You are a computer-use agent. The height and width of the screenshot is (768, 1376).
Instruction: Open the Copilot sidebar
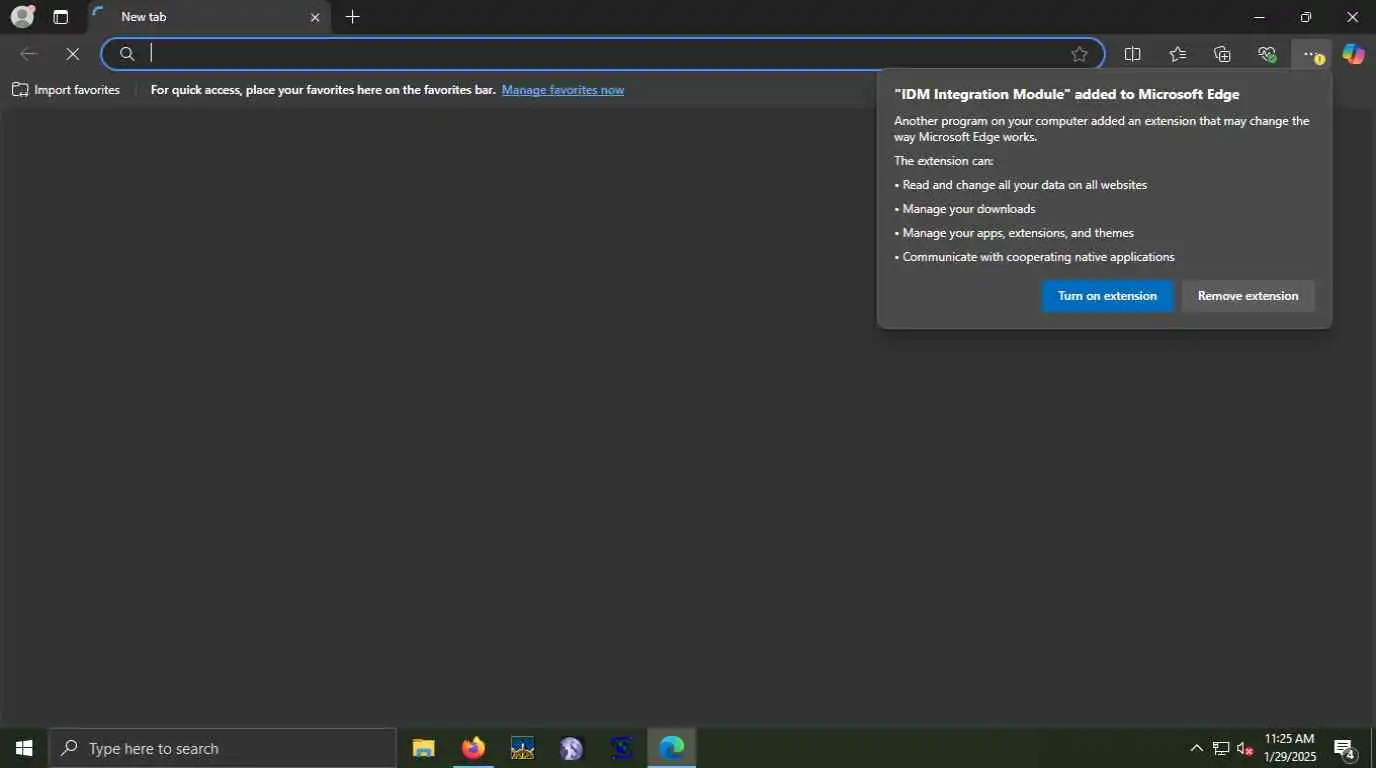click(1354, 54)
